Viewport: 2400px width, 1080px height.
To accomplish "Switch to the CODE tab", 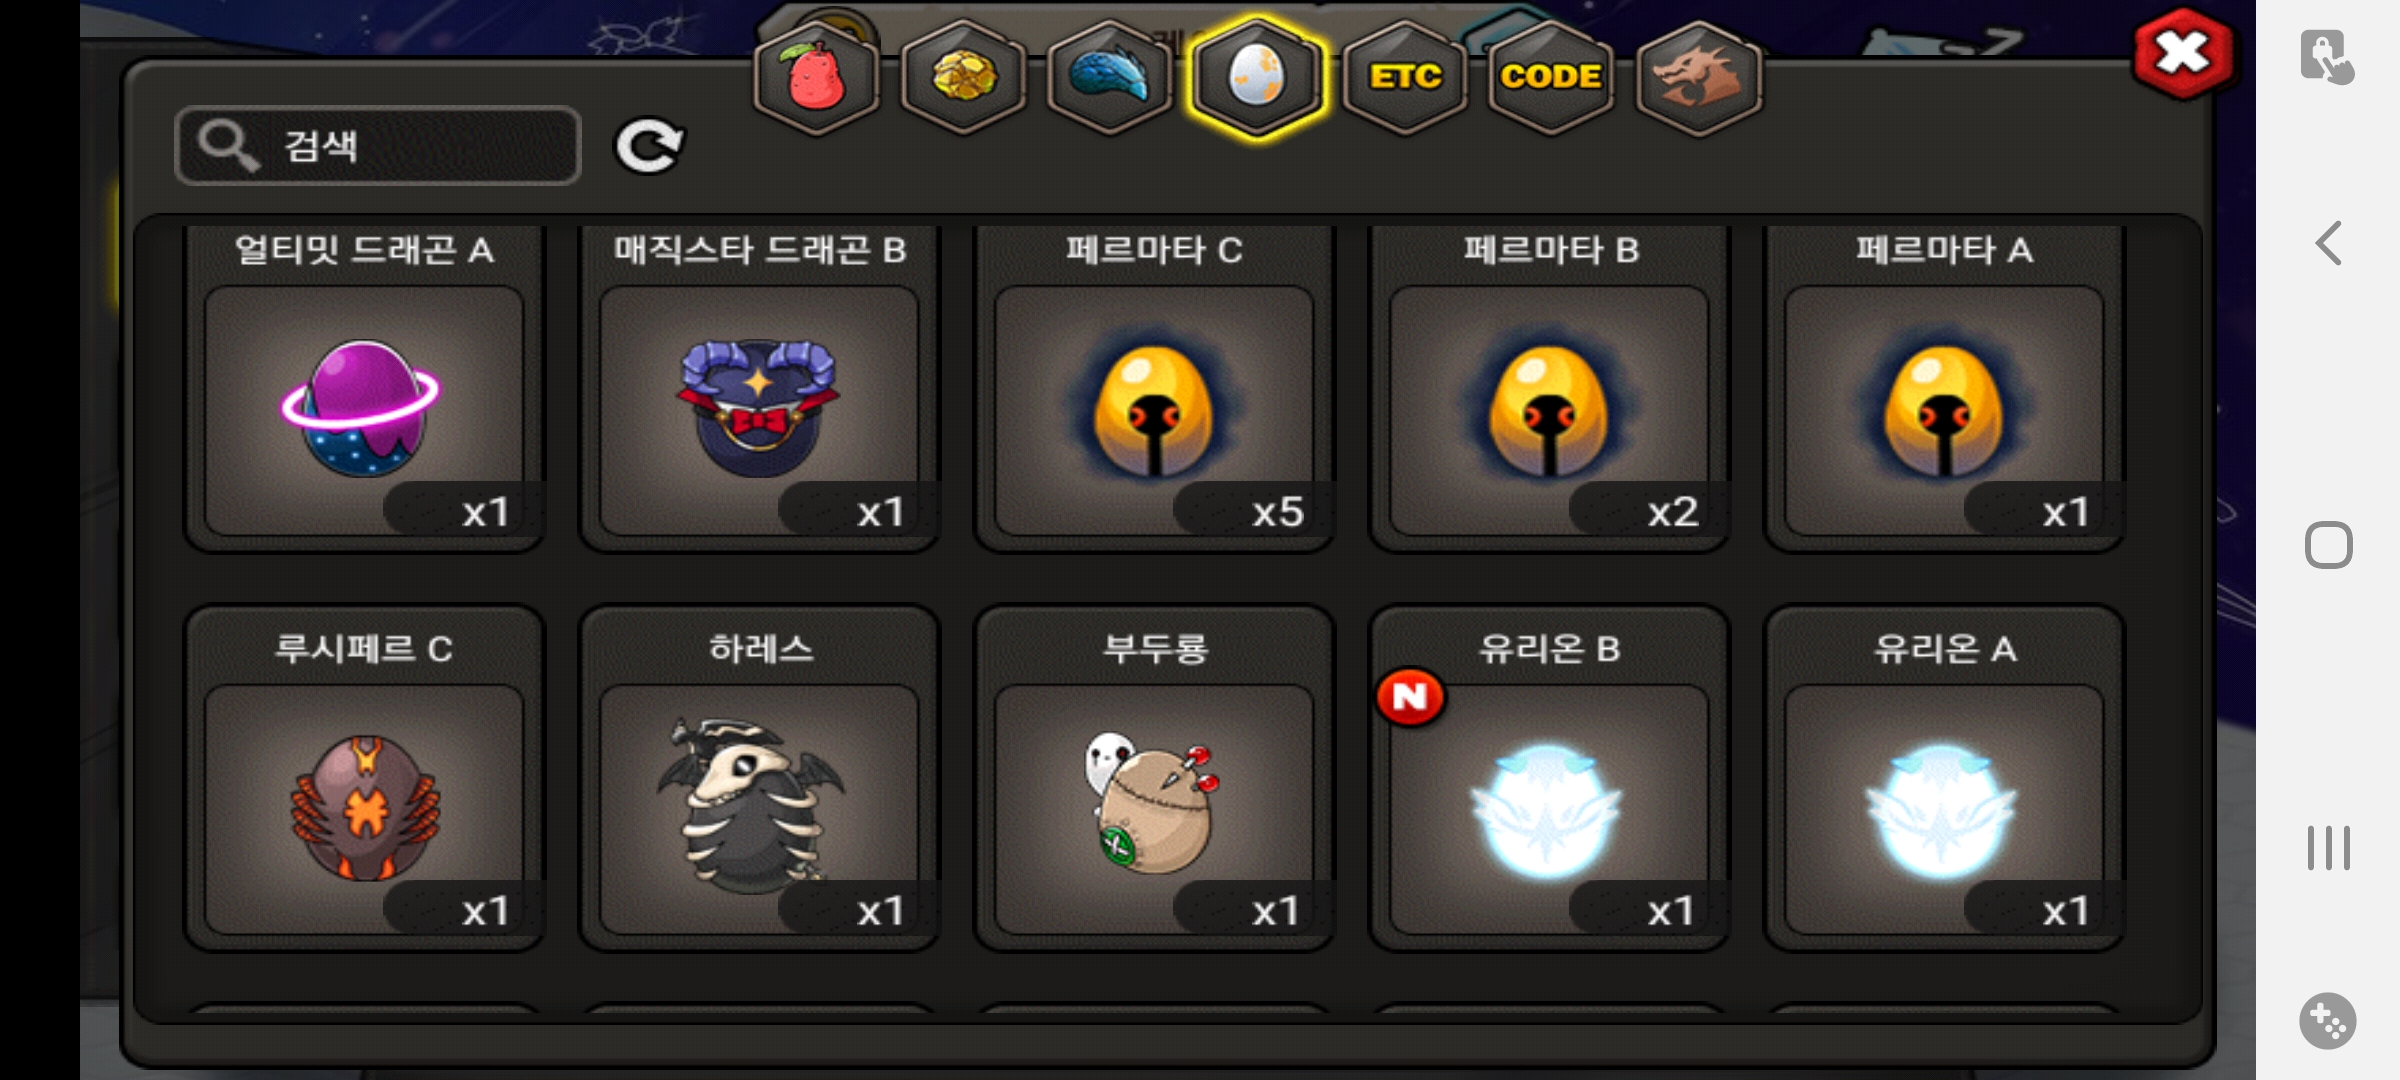I will click(1551, 78).
